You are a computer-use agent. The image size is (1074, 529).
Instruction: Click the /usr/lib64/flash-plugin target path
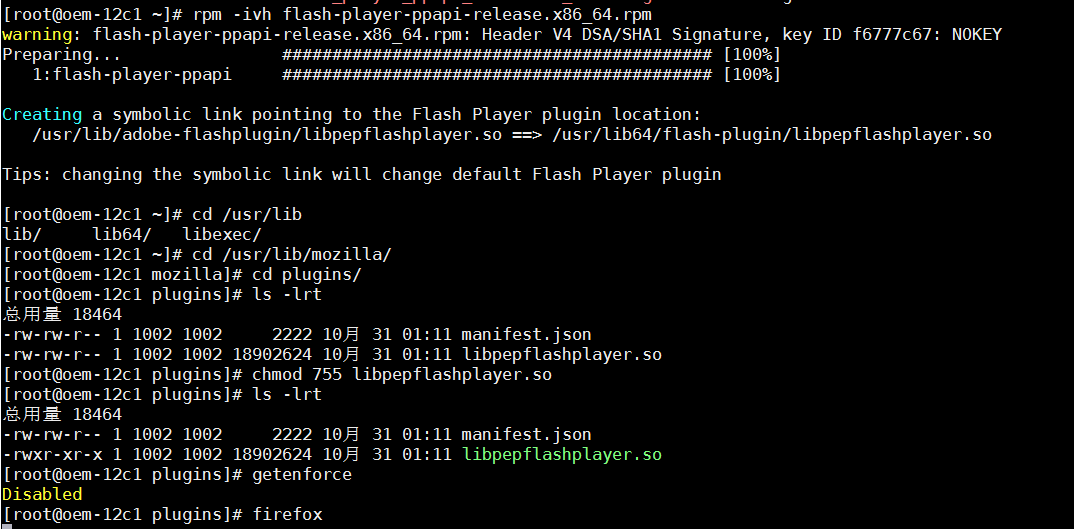click(771, 135)
